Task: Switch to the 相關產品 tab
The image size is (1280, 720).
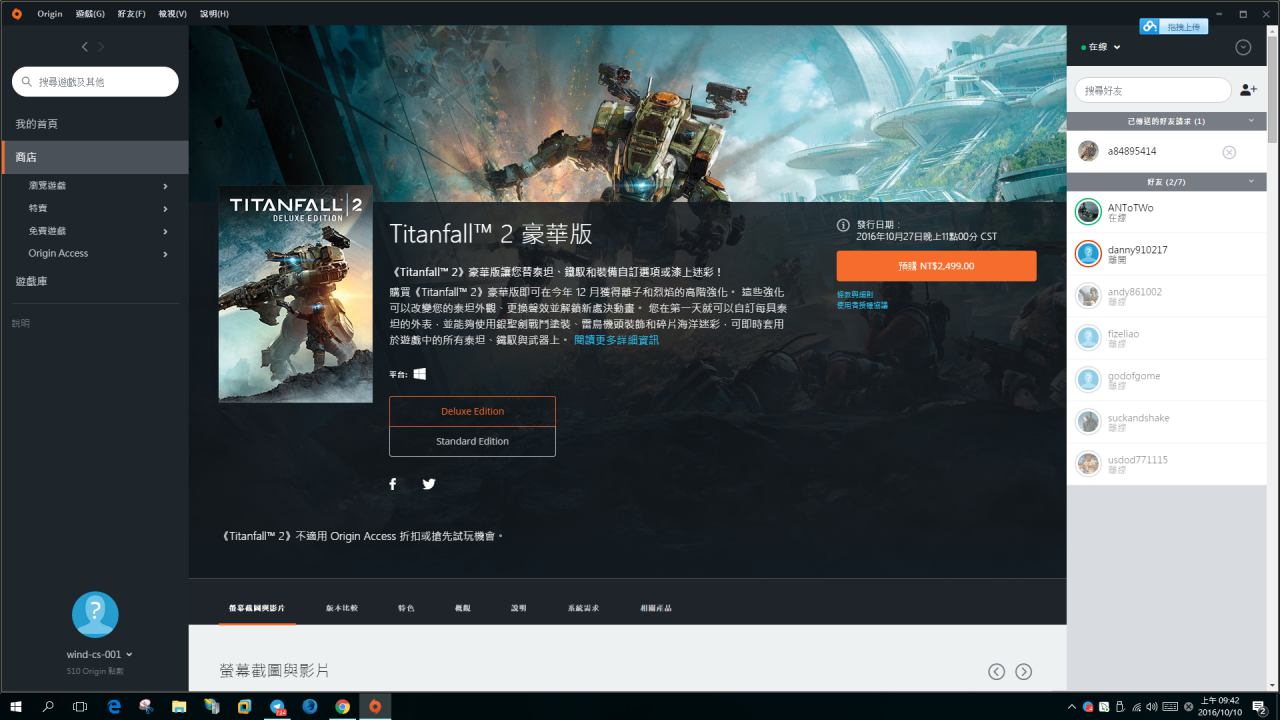Action: 656,608
